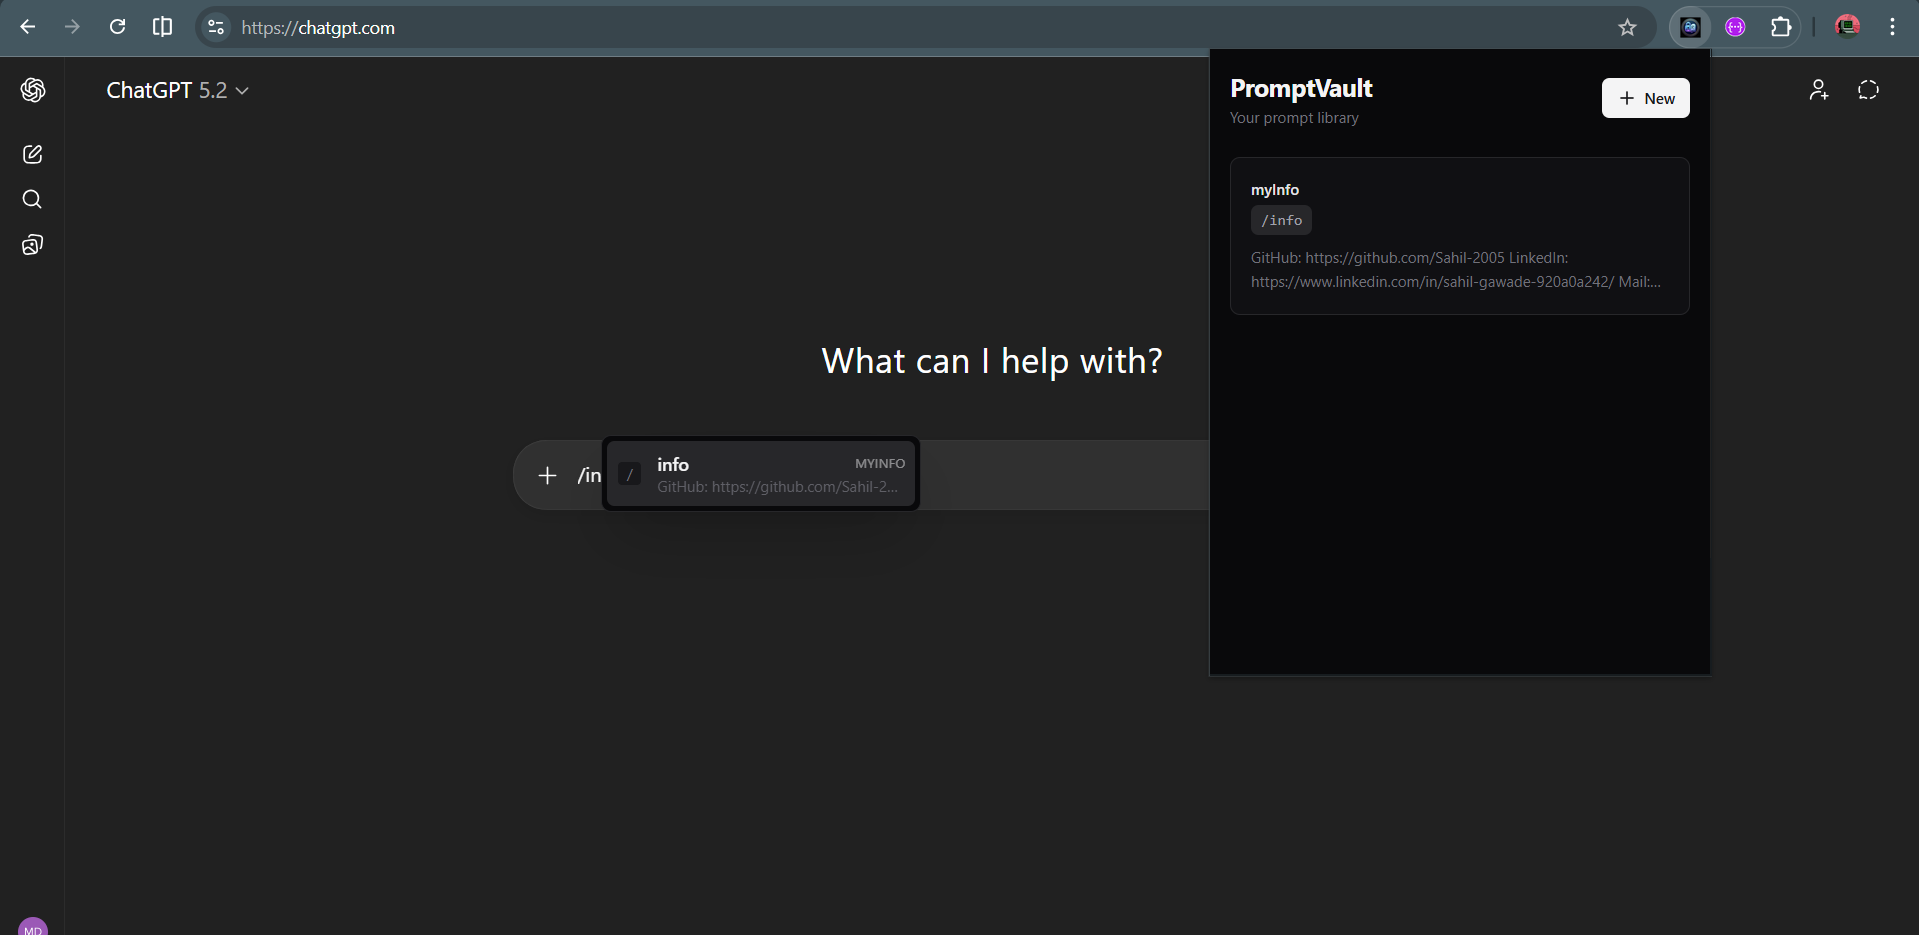Click the plus attachment icon in the composer

click(x=547, y=475)
